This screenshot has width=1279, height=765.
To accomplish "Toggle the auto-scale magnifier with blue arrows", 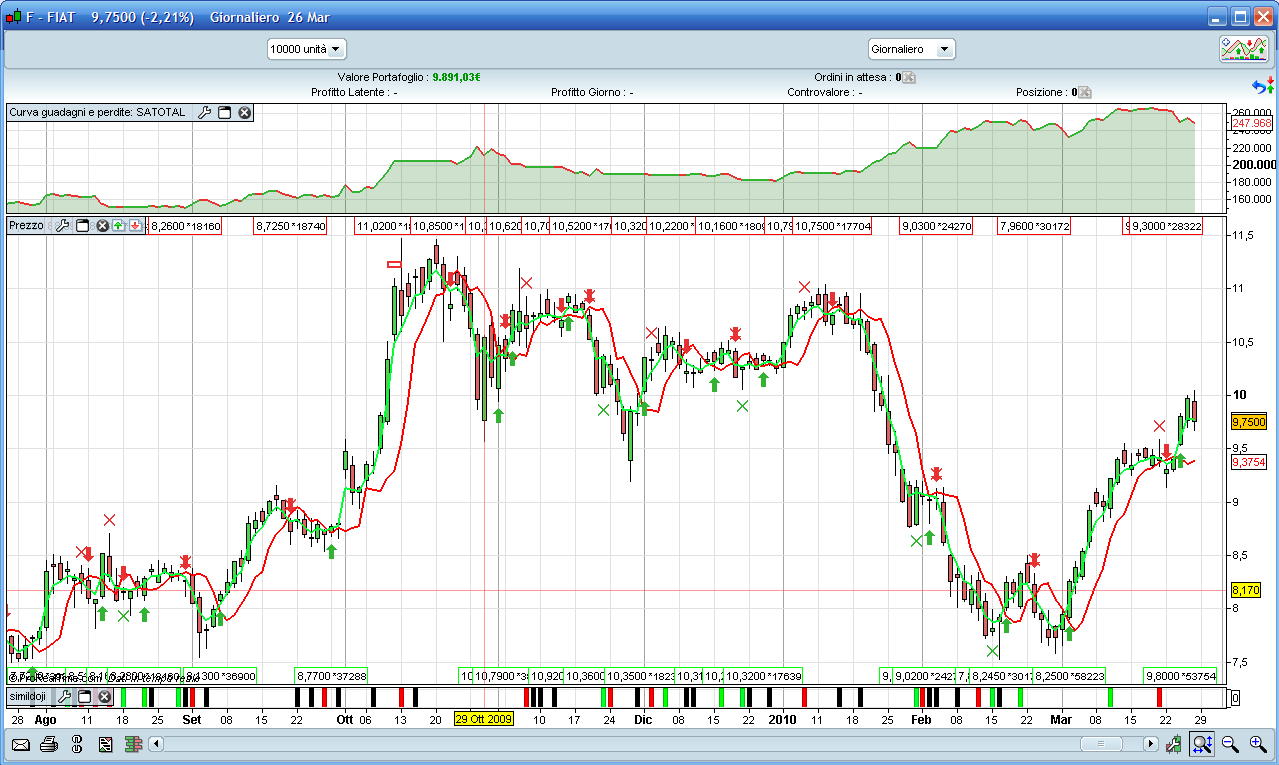I will pos(1202,744).
